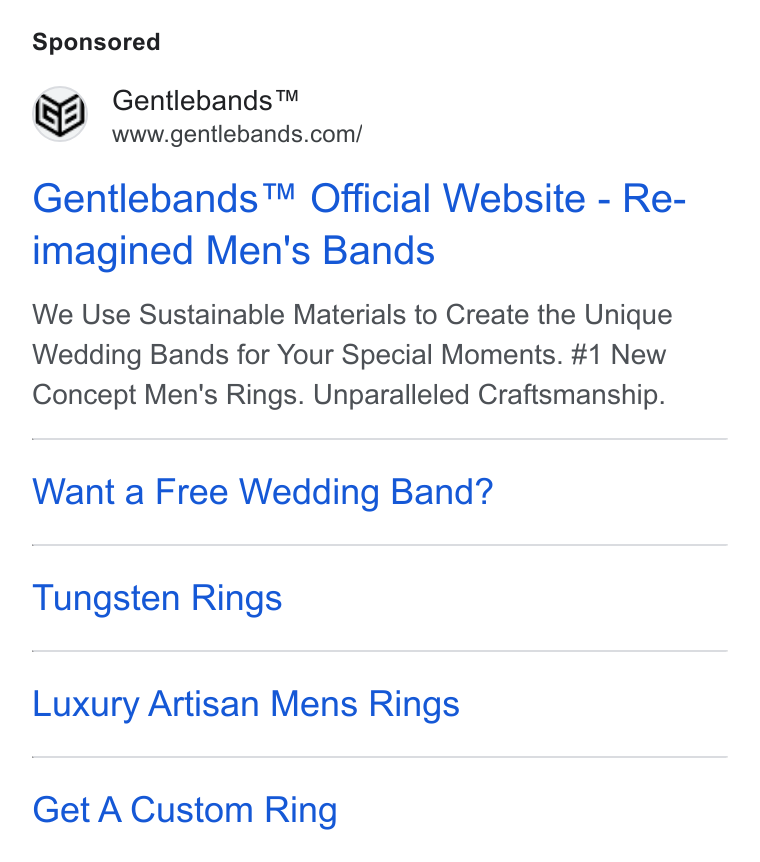Click '#1 New Concept Men's Rings' text
The height and width of the screenshot is (862, 760).
[x=349, y=375]
